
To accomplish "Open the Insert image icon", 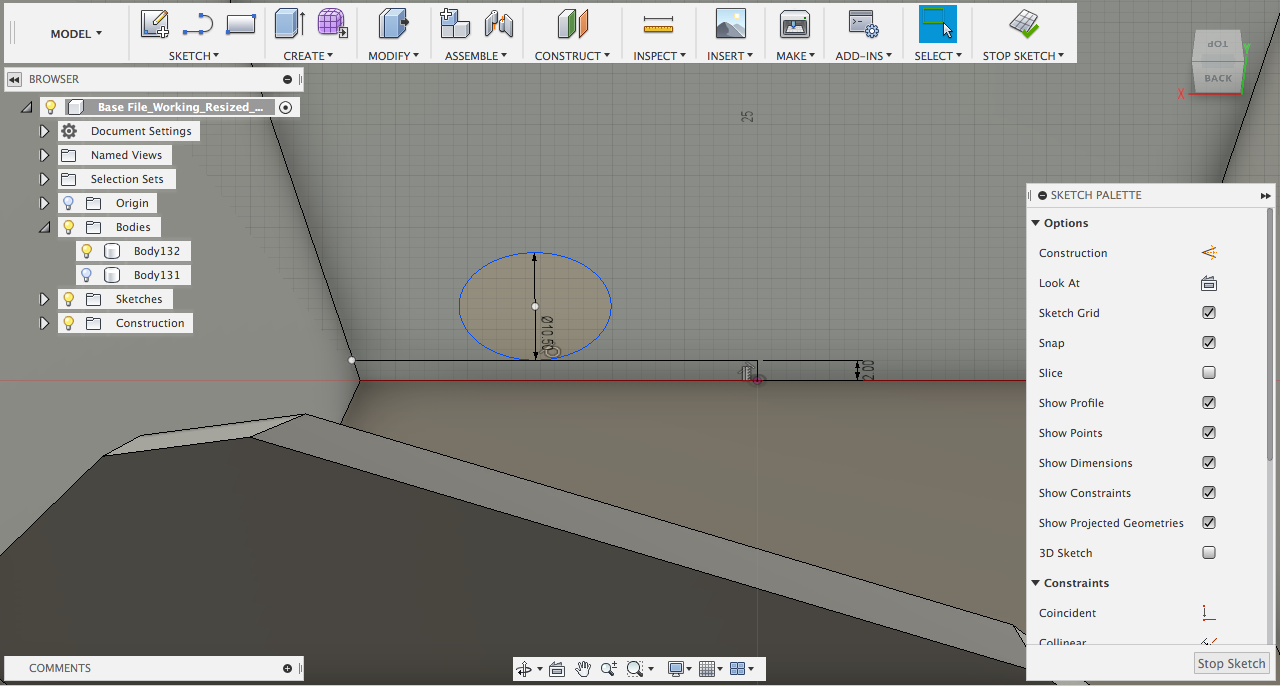I will [731, 24].
